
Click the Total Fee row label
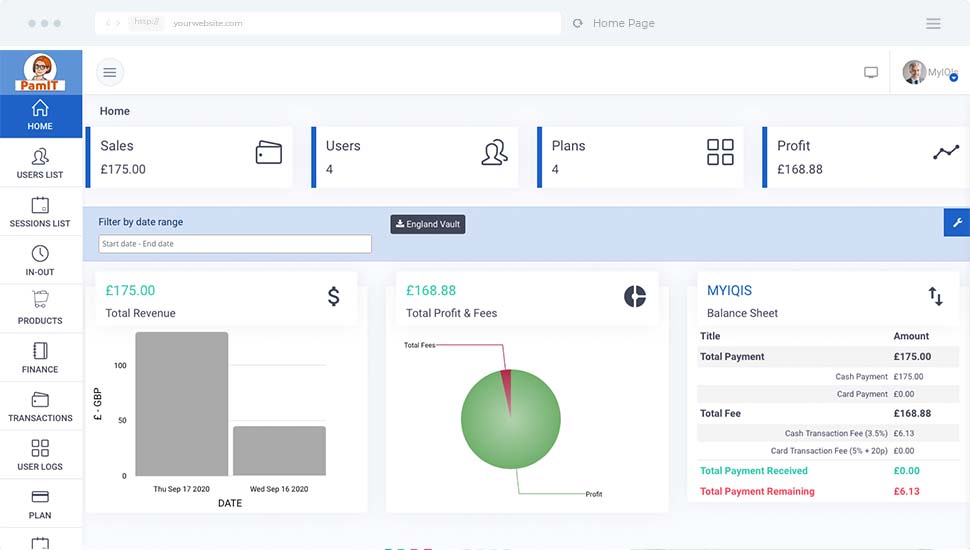tap(720, 413)
